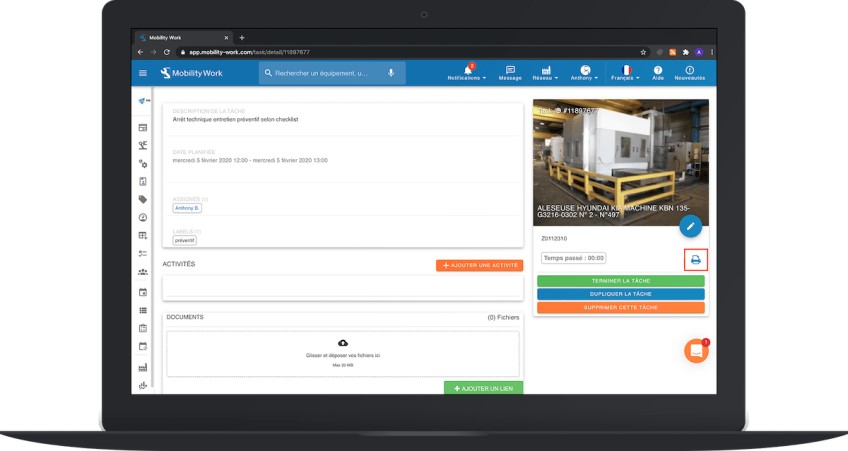The image size is (848, 451).
Task: Open the Nouveautés news icon
Action: [x=690, y=73]
